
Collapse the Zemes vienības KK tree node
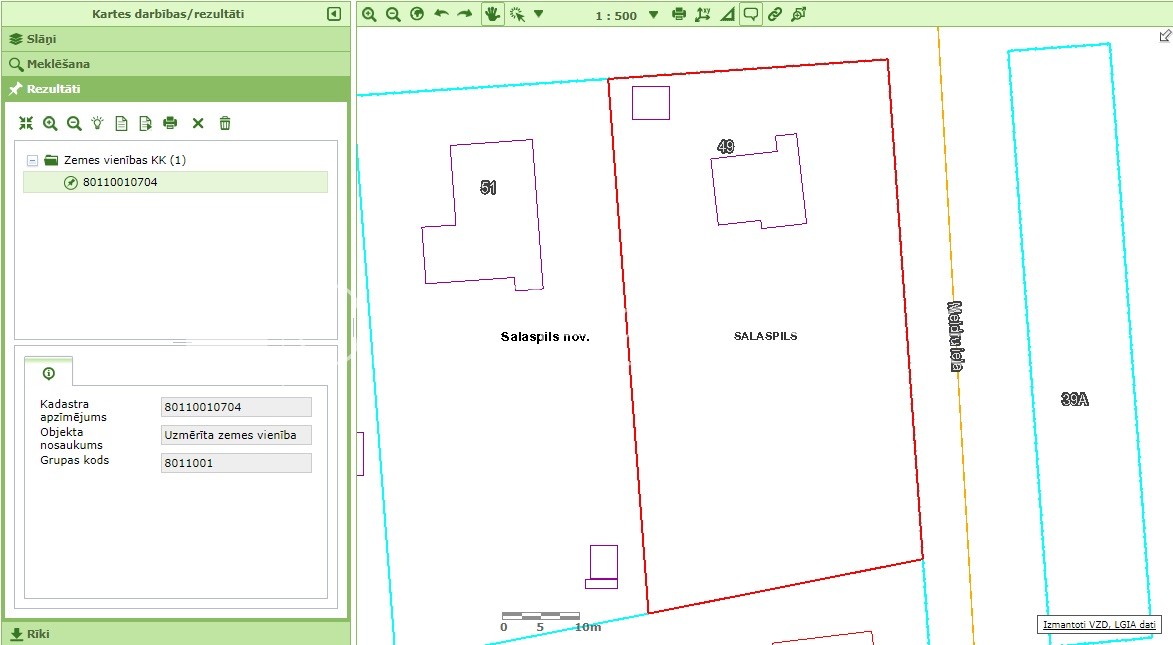[33, 160]
